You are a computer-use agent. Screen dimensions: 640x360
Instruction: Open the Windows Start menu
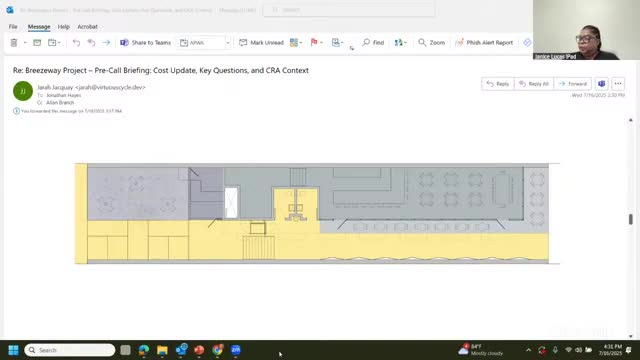coord(13,350)
